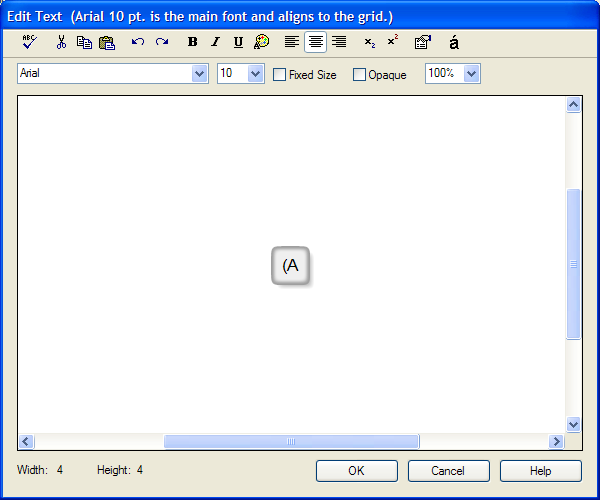The height and width of the screenshot is (500, 600).
Task: Toggle underline formatting
Action: [238, 42]
